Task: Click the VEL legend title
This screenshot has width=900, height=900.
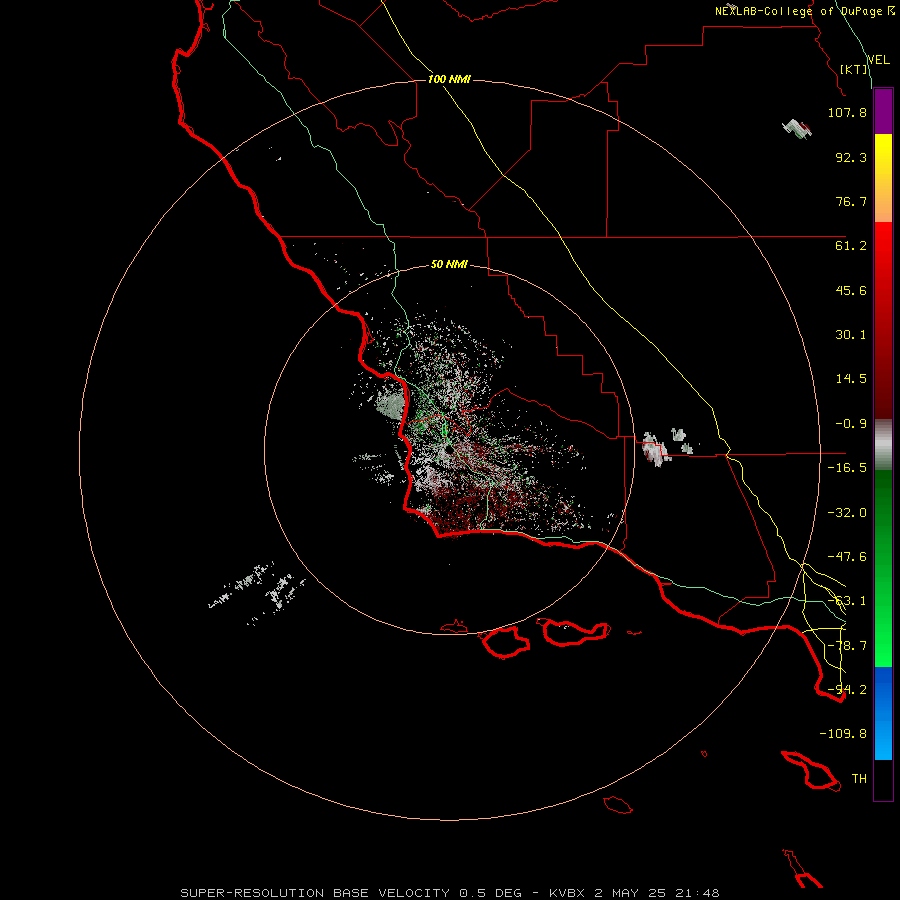Action: 879,59
